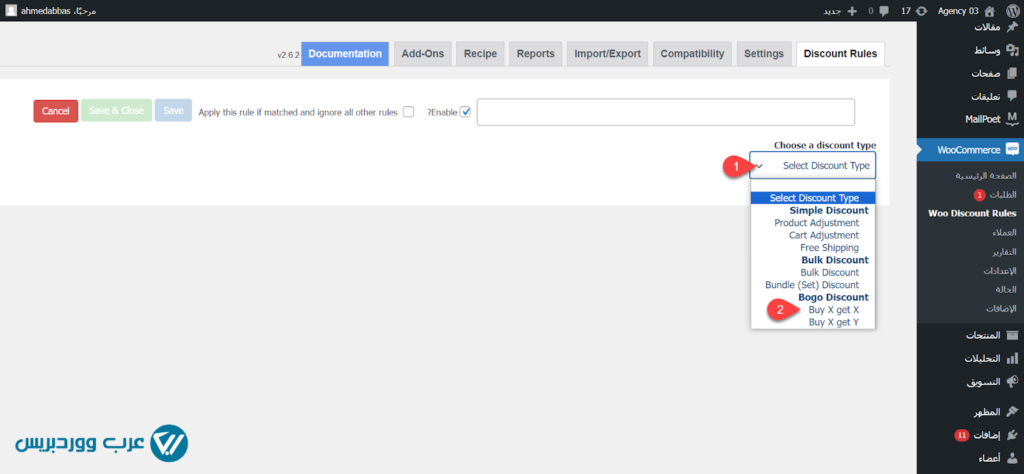Viewport: 1024px width, 474px height.
Task: Open the العملاء customers submenu link
Action: (x=1004, y=232)
